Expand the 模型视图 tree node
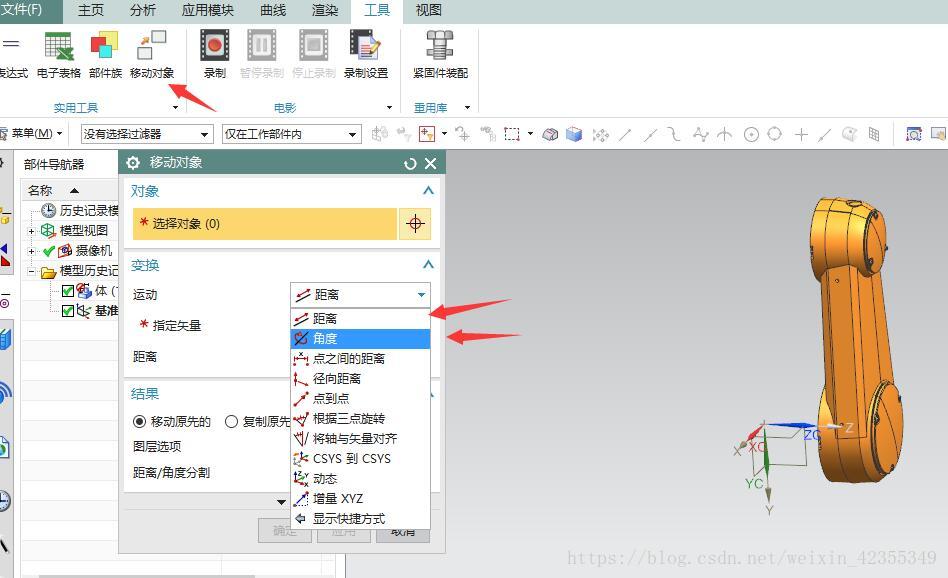 tap(31, 231)
